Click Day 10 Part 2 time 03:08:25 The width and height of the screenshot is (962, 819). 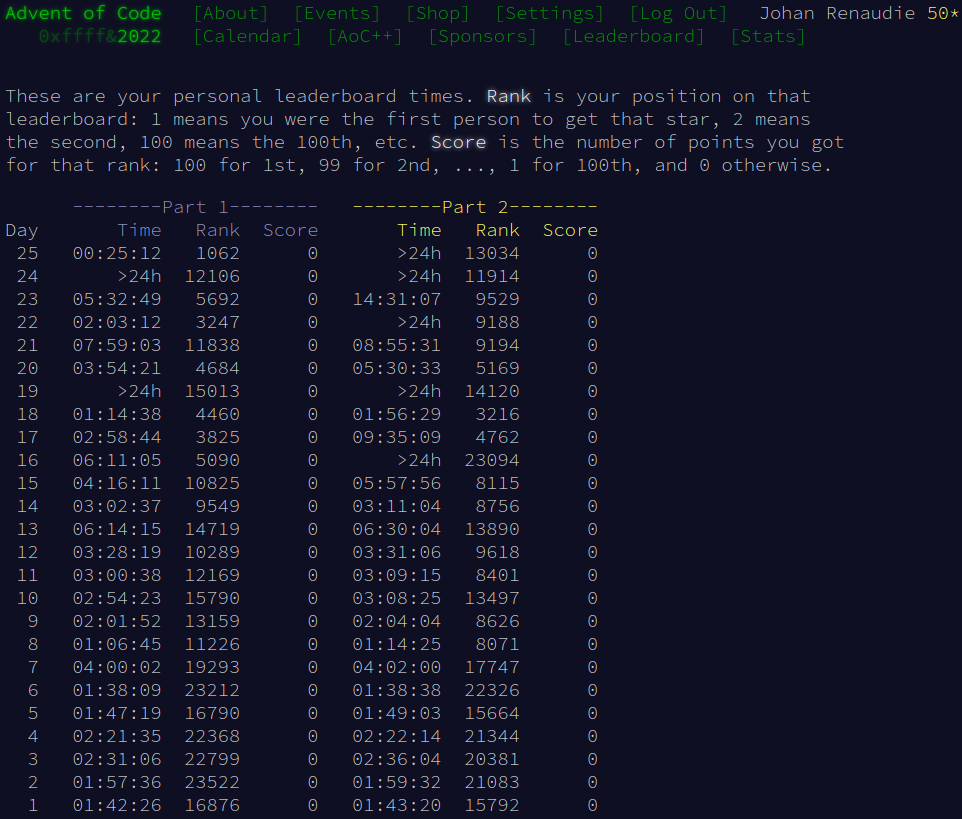(x=397, y=598)
